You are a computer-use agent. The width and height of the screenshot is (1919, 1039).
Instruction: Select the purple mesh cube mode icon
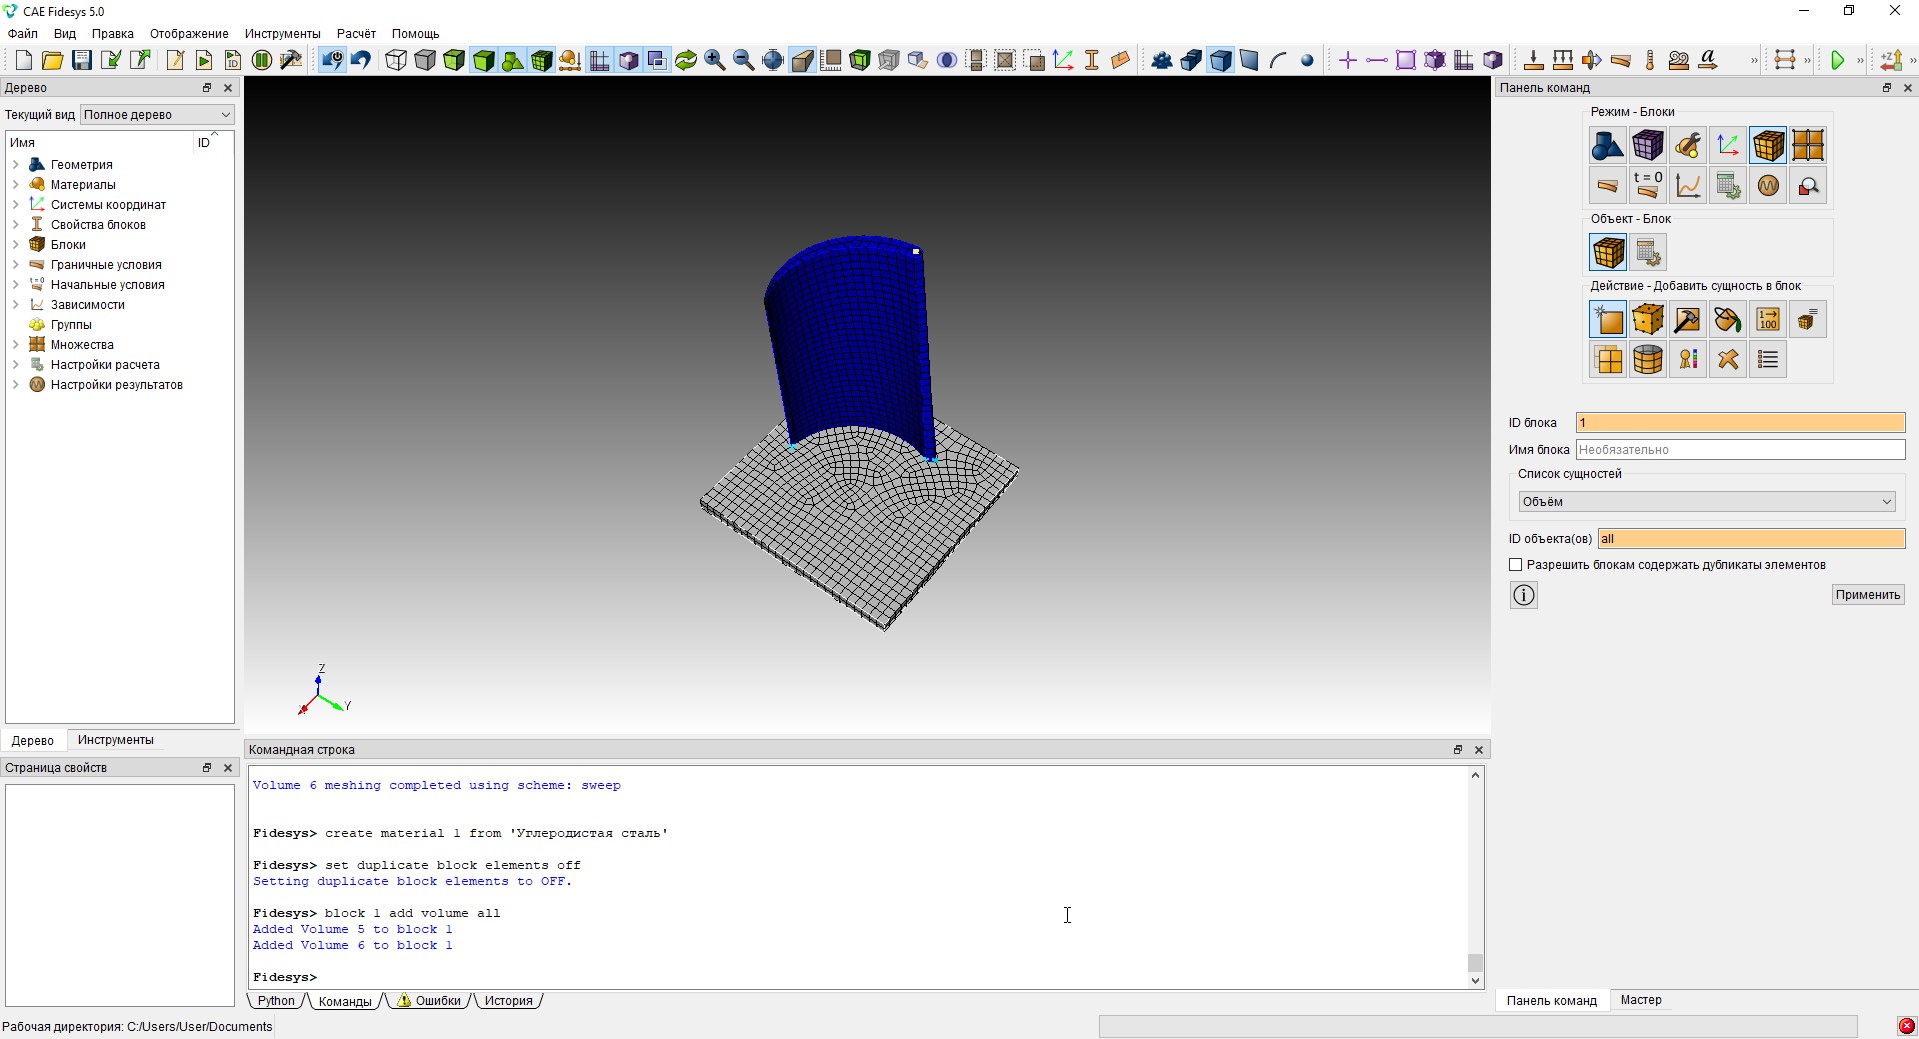point(1648,146)
